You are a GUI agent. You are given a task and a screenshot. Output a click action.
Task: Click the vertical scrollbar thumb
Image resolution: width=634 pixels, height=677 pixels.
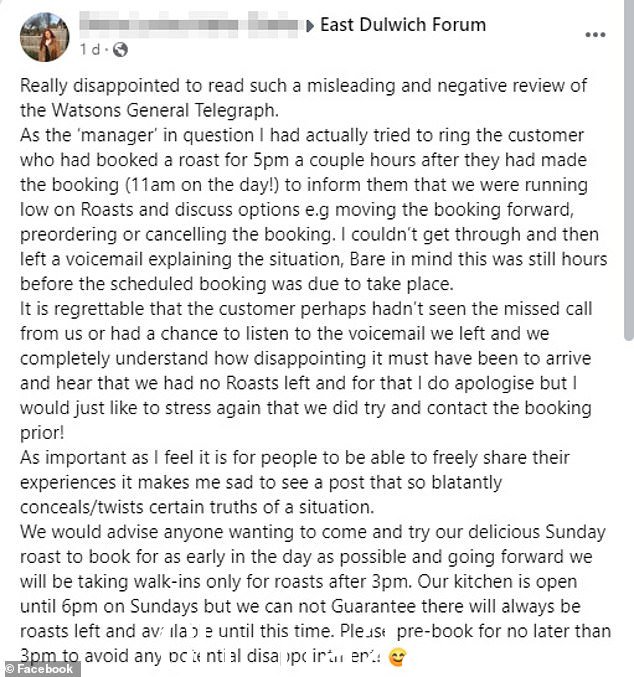click(x=629, y=171)
